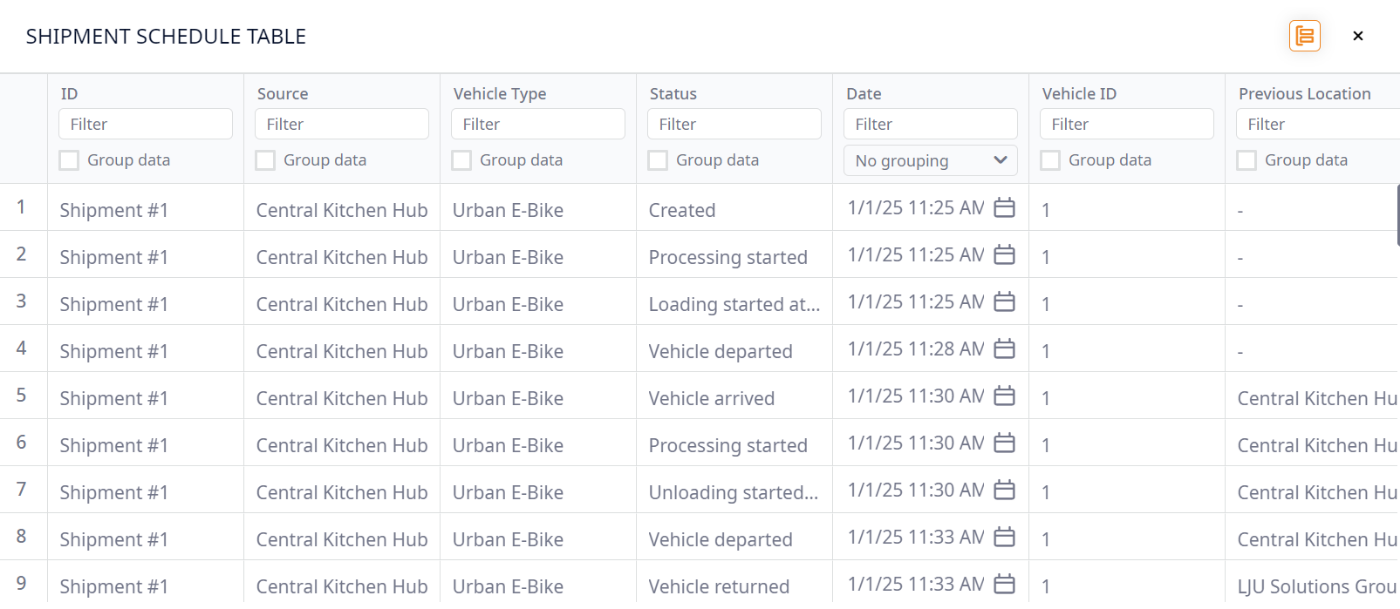Open date picker icon in row 5
The width and height of the screenshot is (1400, 609).
(x=1004, y=396)
